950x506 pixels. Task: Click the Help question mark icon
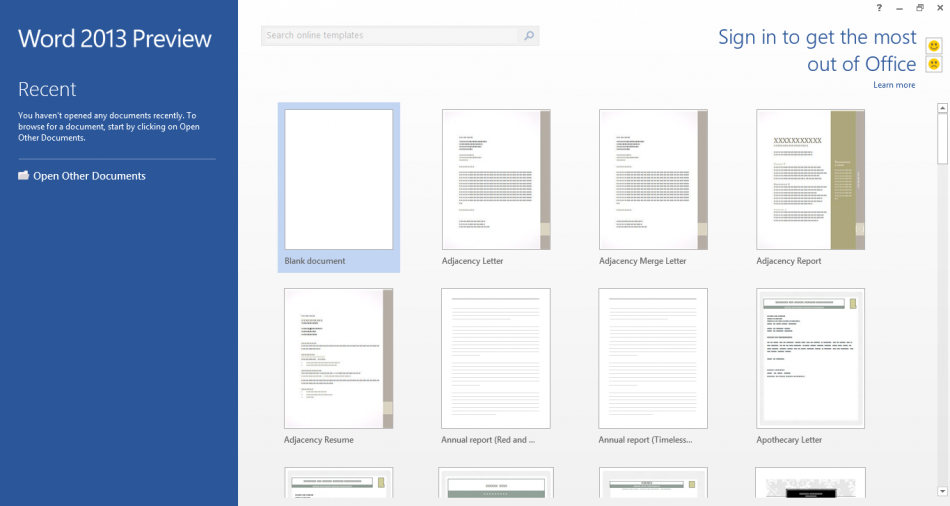[x=879, y=8]
